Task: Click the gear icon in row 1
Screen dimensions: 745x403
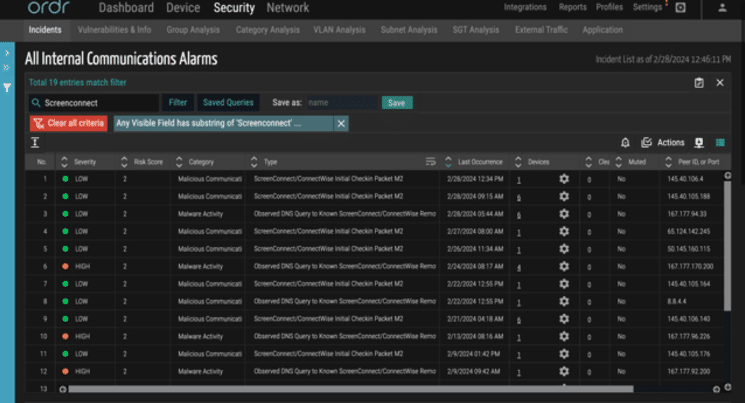Action: pyautogui.click(x=564, y=179)
